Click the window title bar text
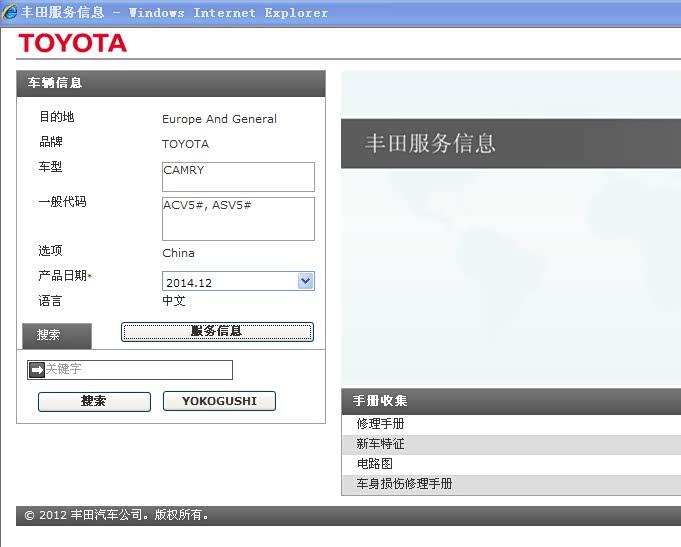 174,13
